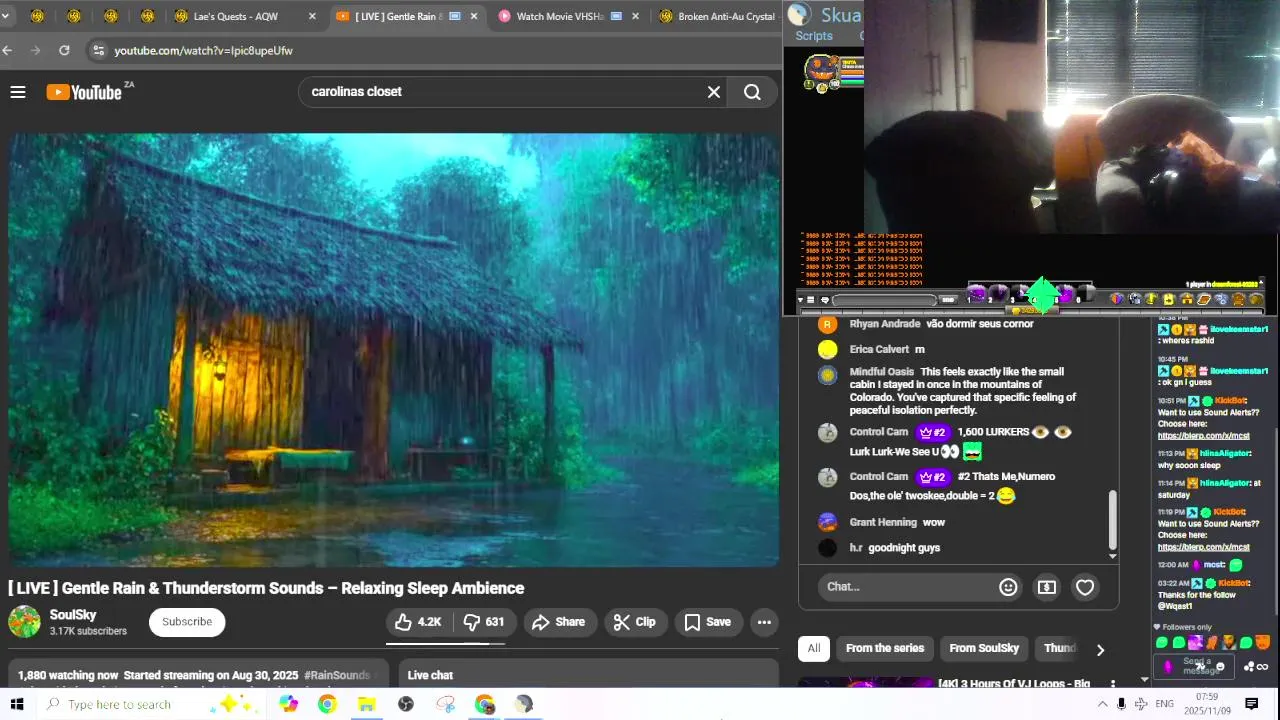Viewport: 1280px width, 720px height.
Task: Click the live chat scrollbar
Action: click(x=1112, y=518)
